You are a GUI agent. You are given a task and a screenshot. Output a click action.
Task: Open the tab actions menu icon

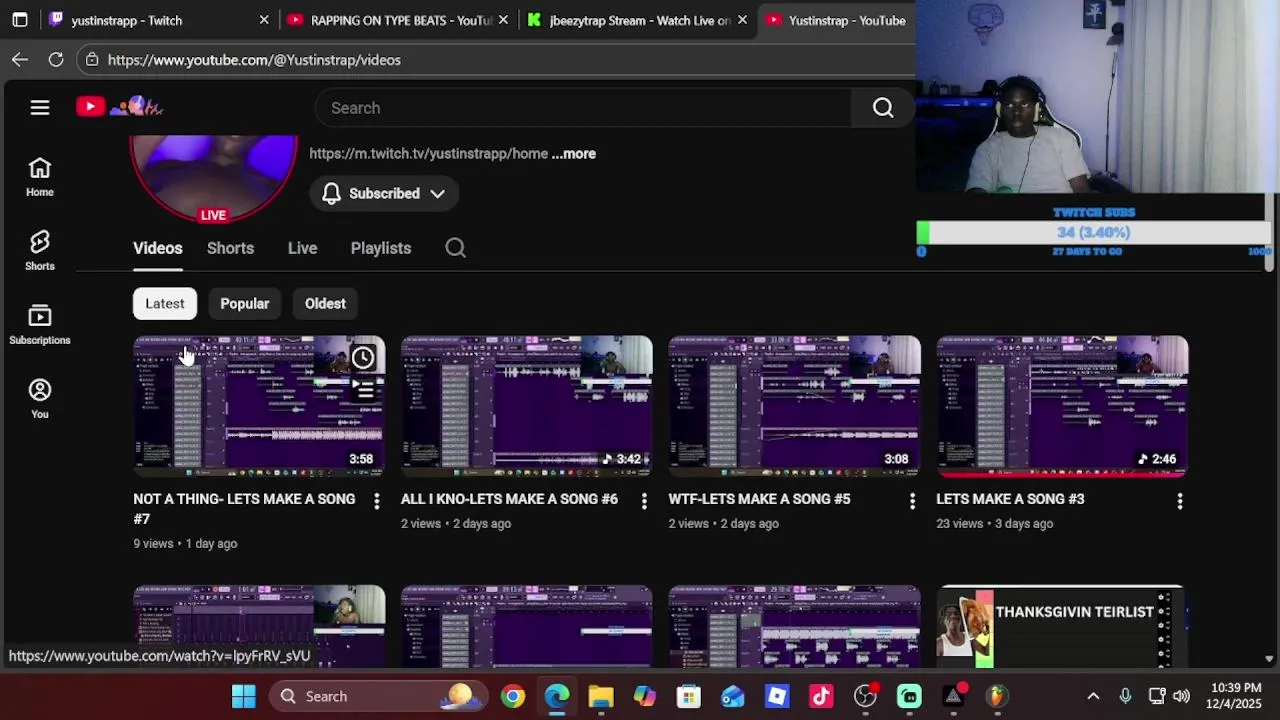(20, 20)
